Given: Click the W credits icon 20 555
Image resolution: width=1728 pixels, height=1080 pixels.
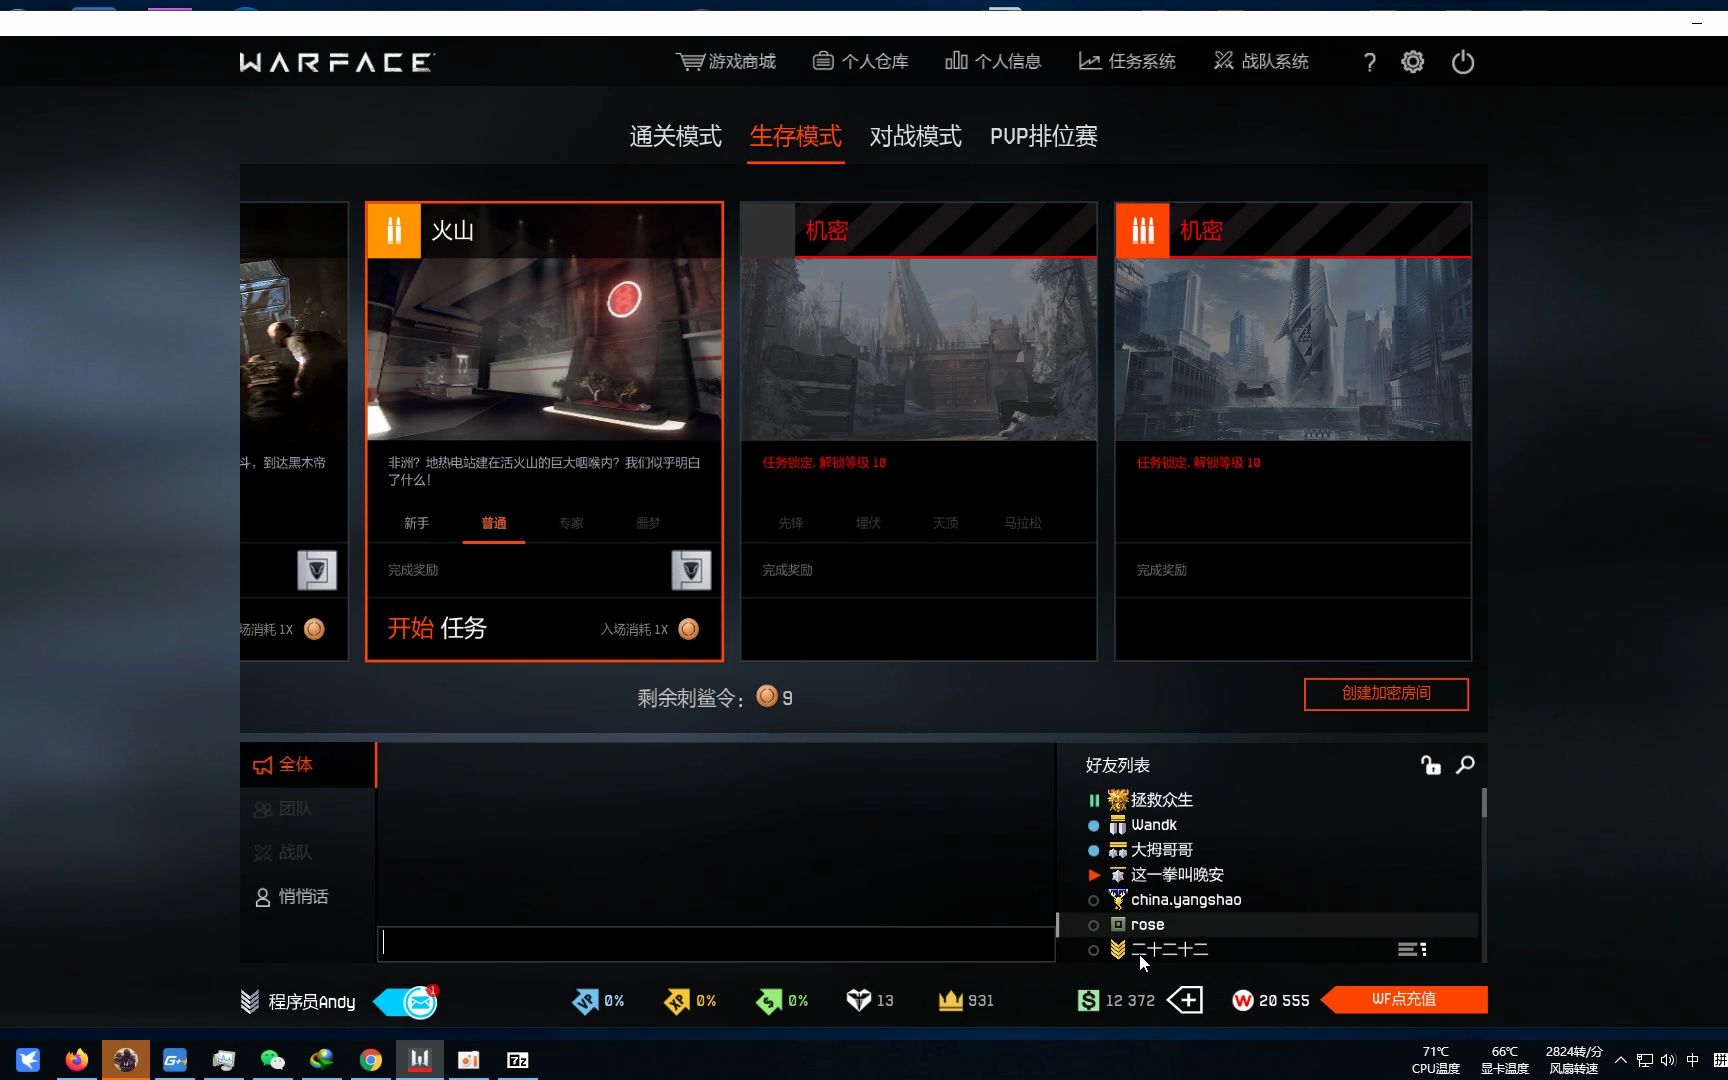Looking at the screenshot, I should (x=1243, y=1000).
